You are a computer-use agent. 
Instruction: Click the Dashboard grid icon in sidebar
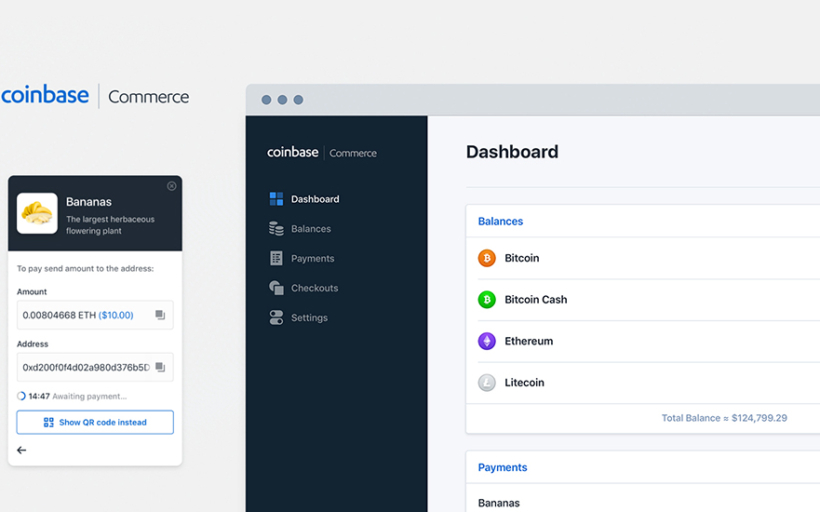(276, 199)
